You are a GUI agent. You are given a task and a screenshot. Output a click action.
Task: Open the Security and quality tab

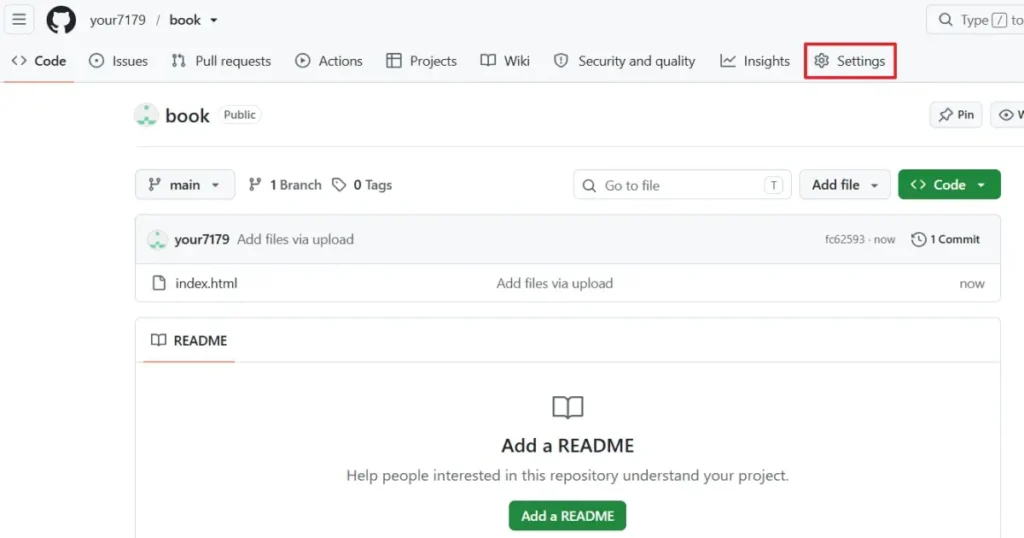tap(624, 61)
